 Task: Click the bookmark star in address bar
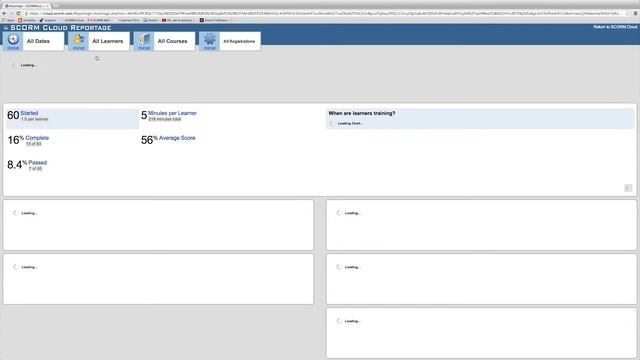tap(628, 13)
